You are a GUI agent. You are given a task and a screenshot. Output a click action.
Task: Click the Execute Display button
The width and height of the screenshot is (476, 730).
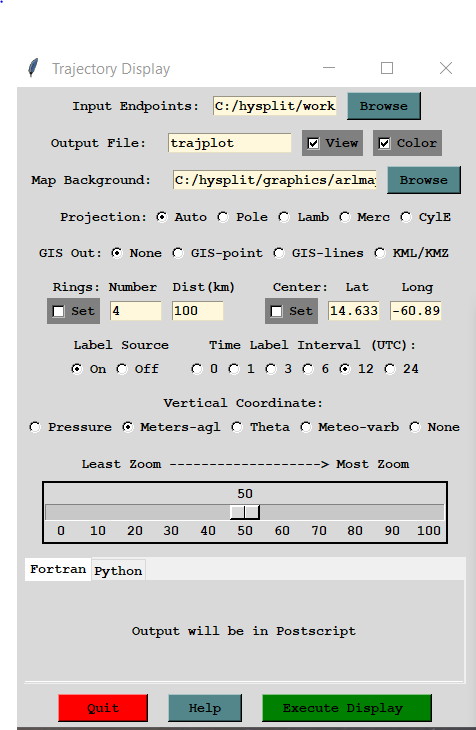pos(347,708)
